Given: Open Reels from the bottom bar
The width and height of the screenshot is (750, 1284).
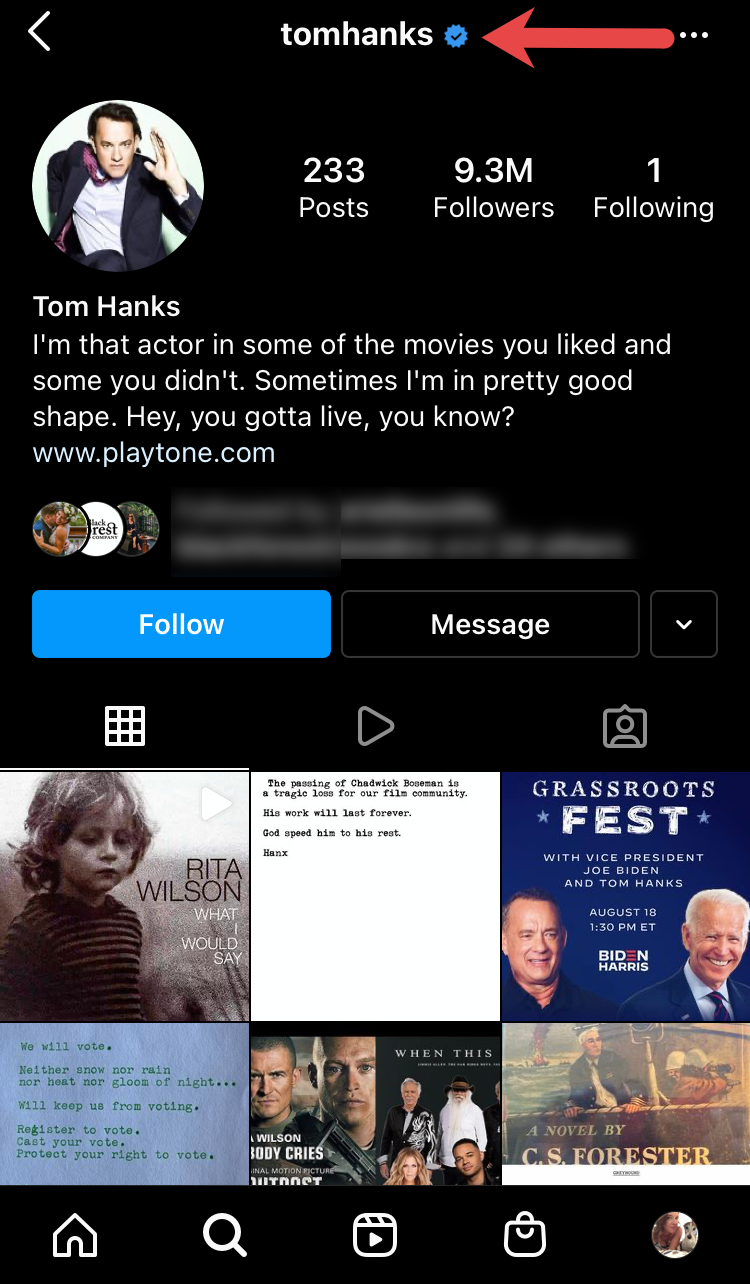Looking at the screenshot, I should (x=375, y=1235).
